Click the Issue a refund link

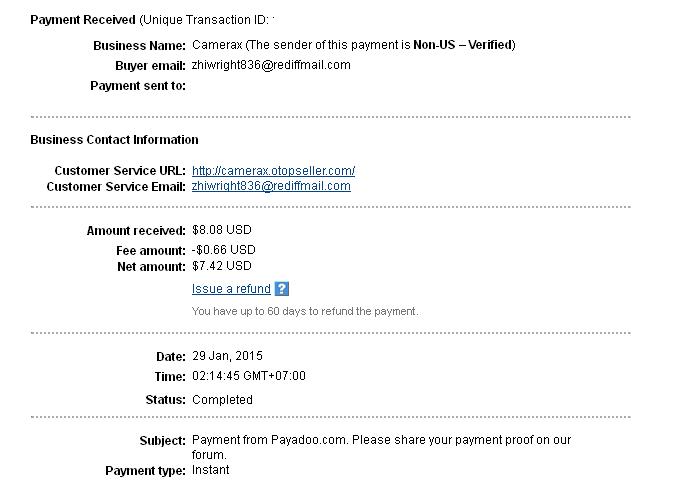(231, 289)
